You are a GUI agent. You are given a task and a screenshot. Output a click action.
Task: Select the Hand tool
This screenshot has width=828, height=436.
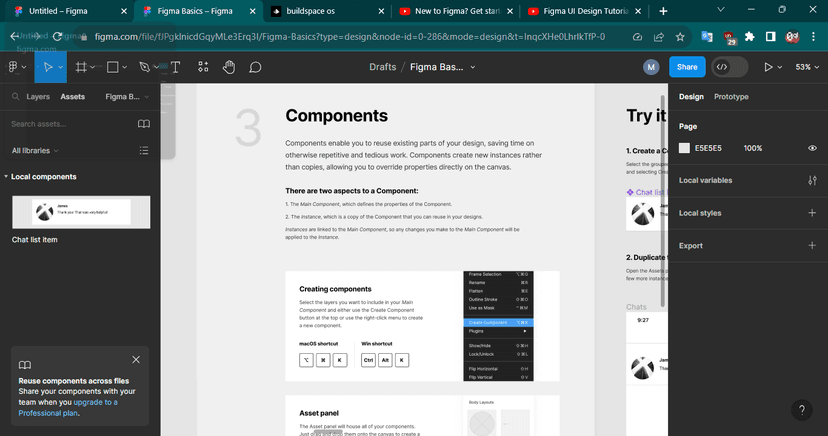[229, 67]
